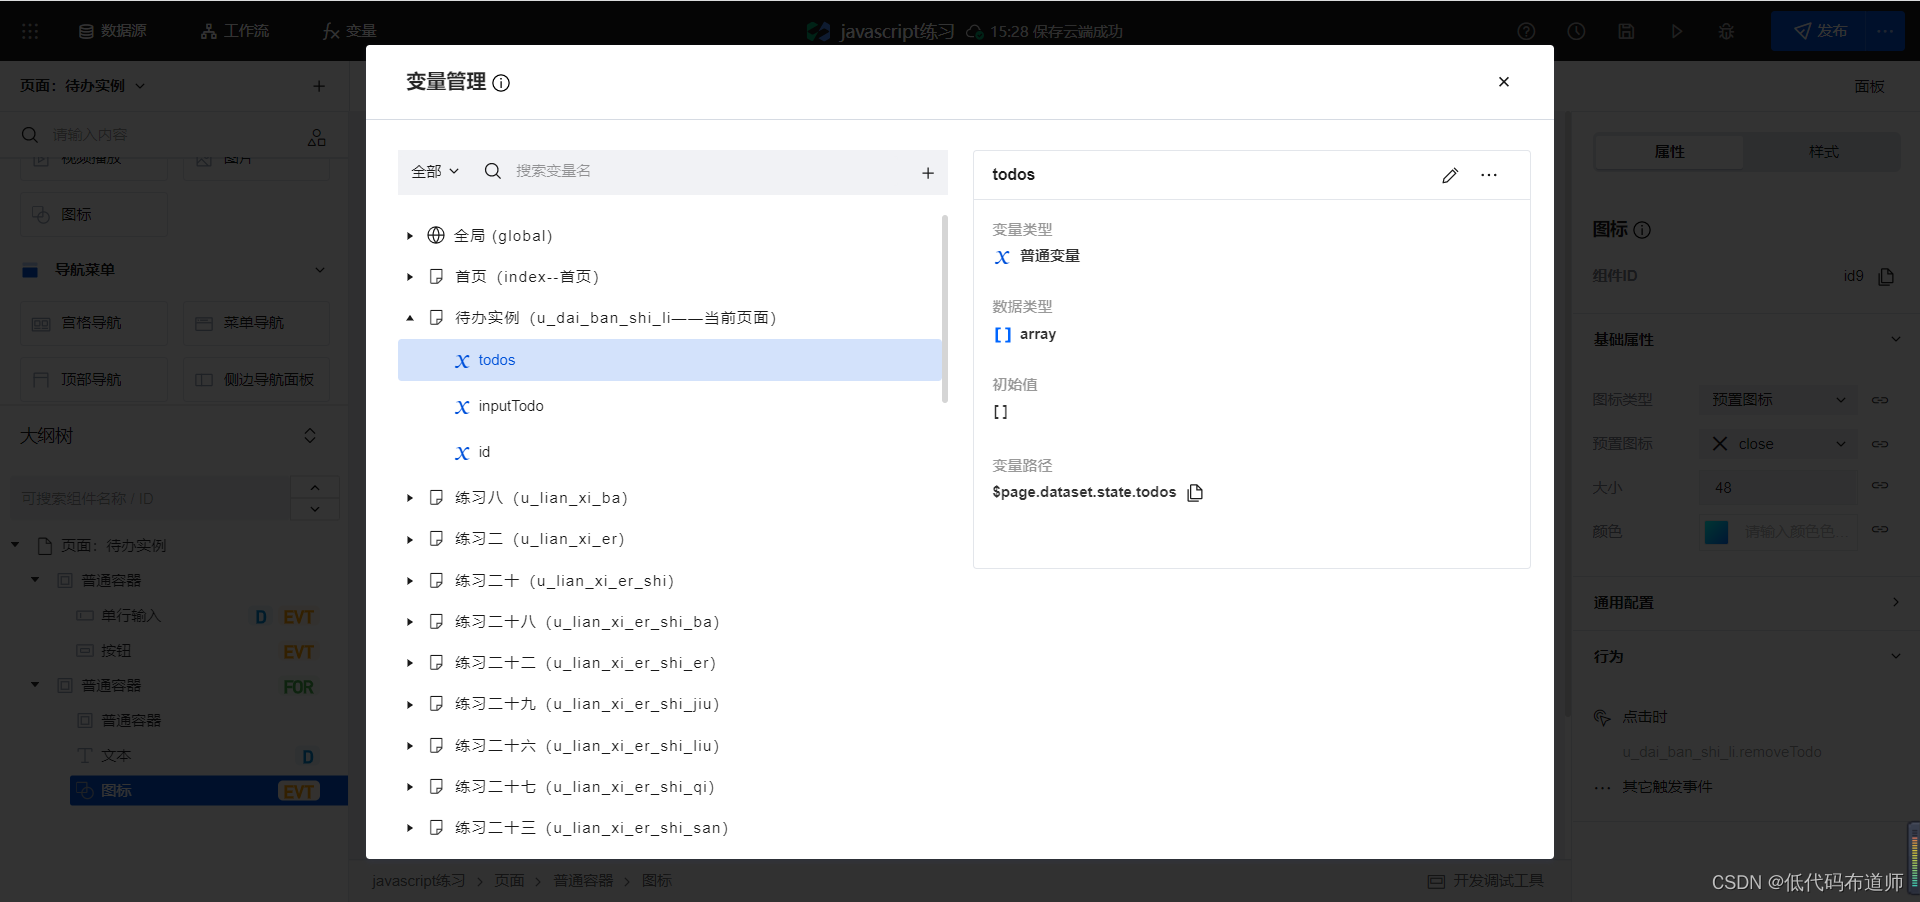1920x902 pixels.
Task: Click the preview play icon
Action: tap(1676, 31)
